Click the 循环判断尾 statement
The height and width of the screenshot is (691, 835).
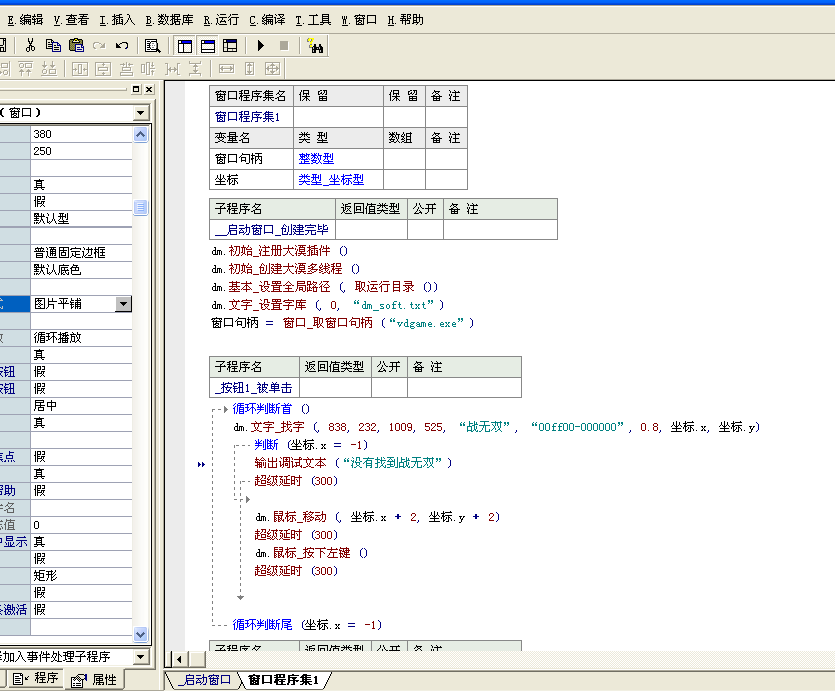pos(307,625)
